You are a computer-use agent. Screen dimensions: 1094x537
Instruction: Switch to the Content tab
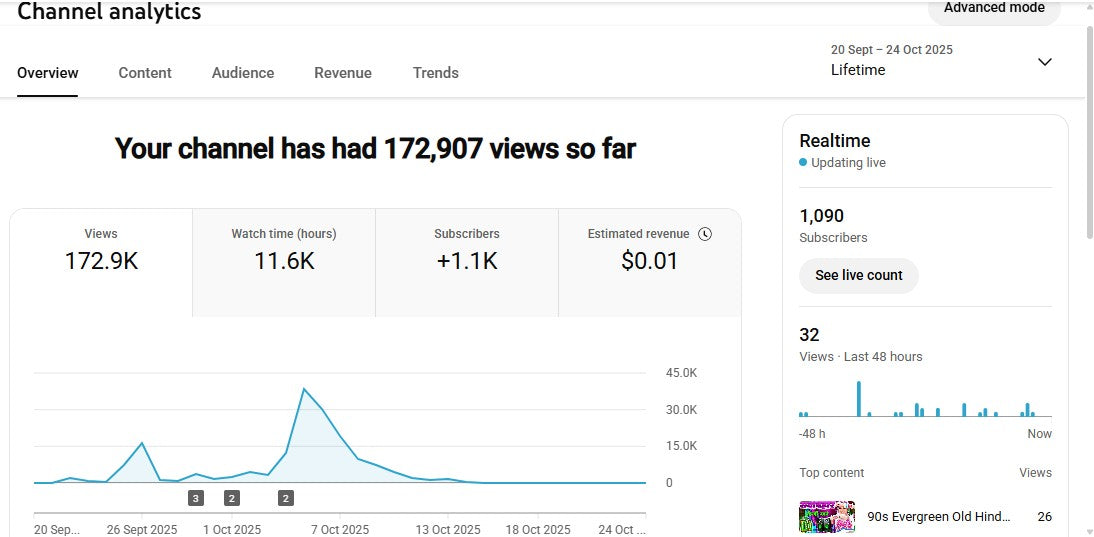pyautogui.click(x=145, y=73)
